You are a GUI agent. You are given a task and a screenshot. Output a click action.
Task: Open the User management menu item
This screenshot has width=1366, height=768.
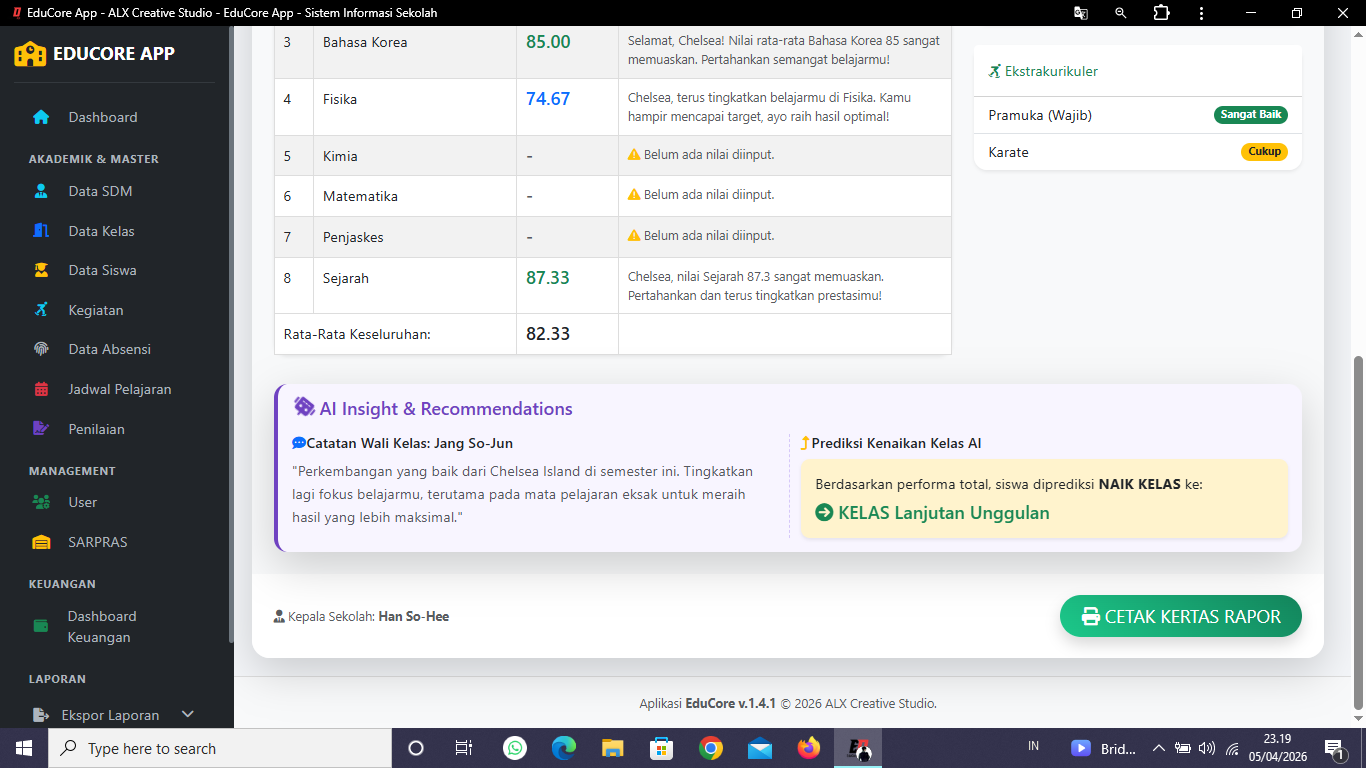click(82, 502)
